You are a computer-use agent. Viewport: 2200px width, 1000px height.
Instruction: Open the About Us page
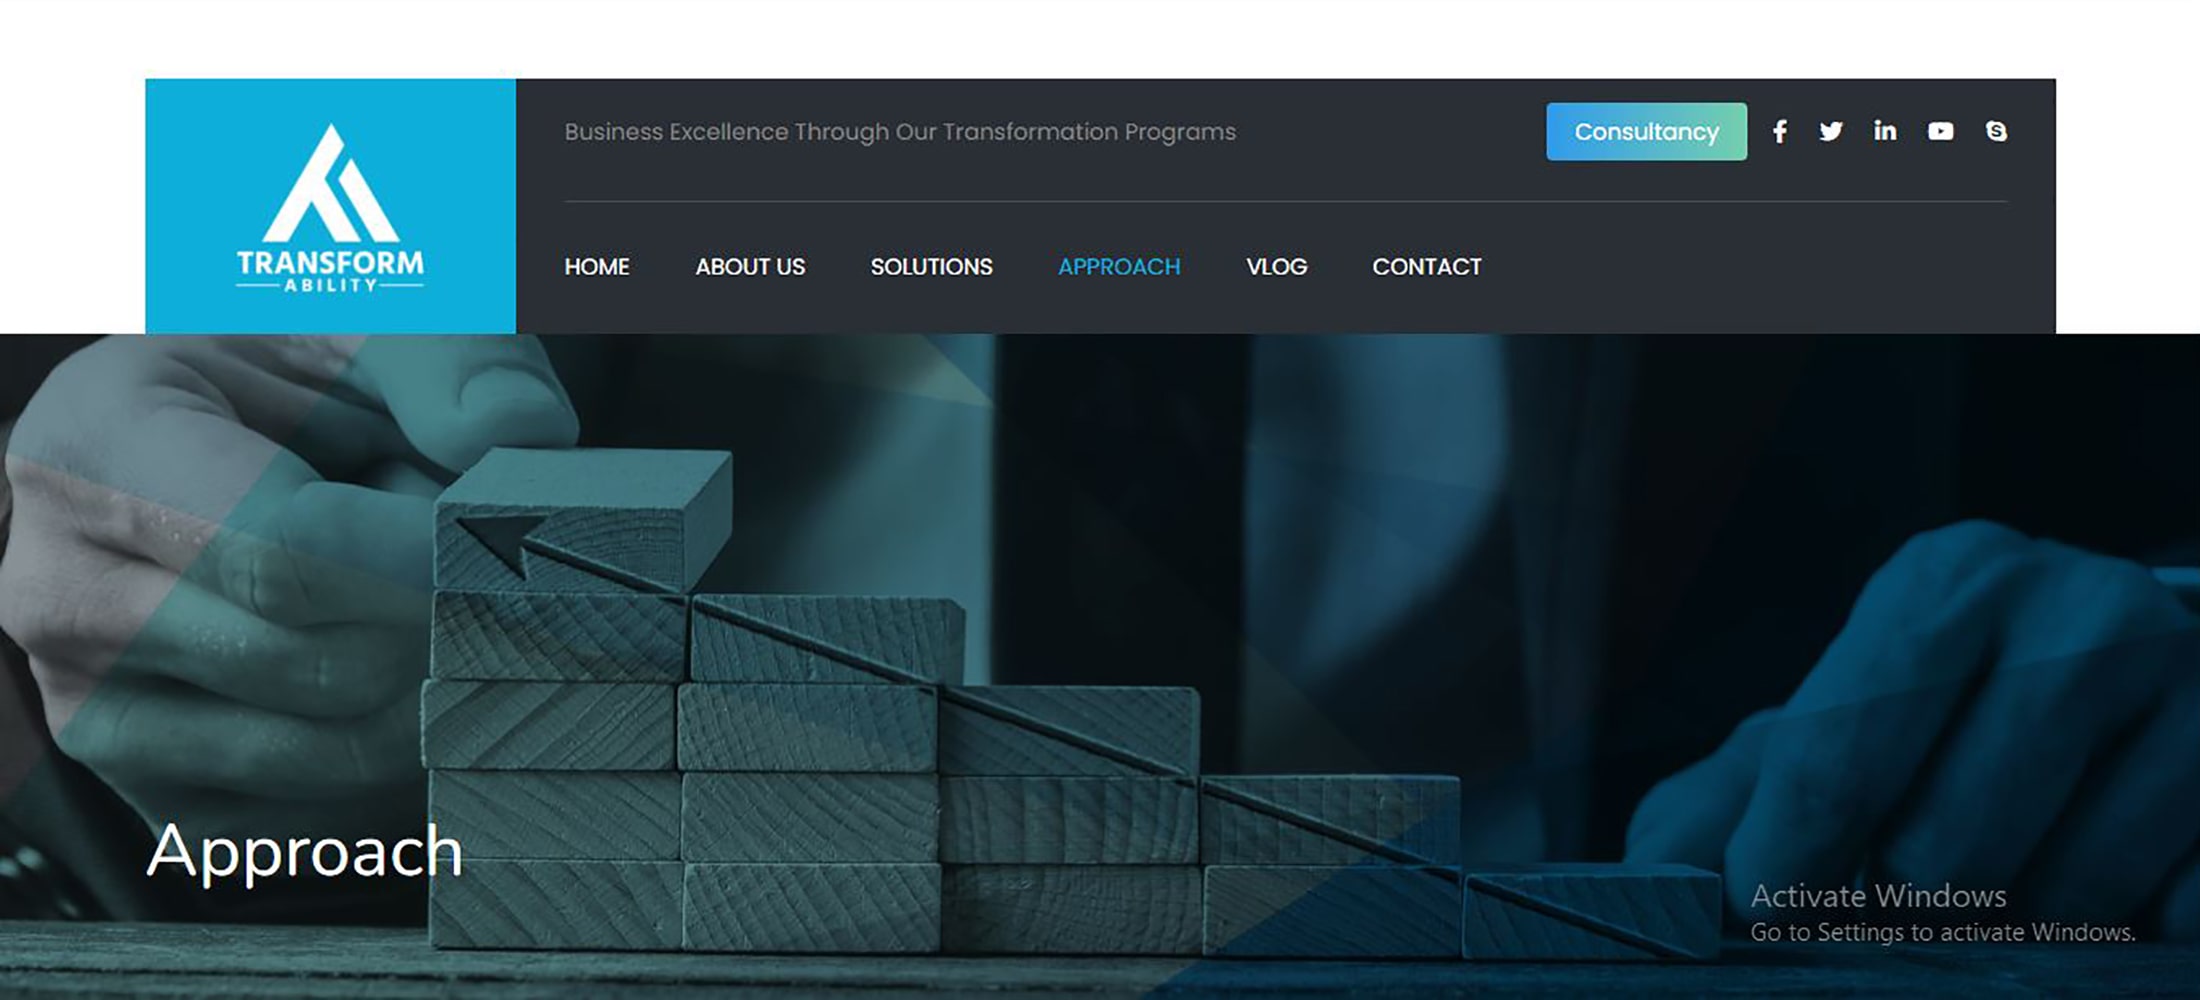(x=750, y=267)
